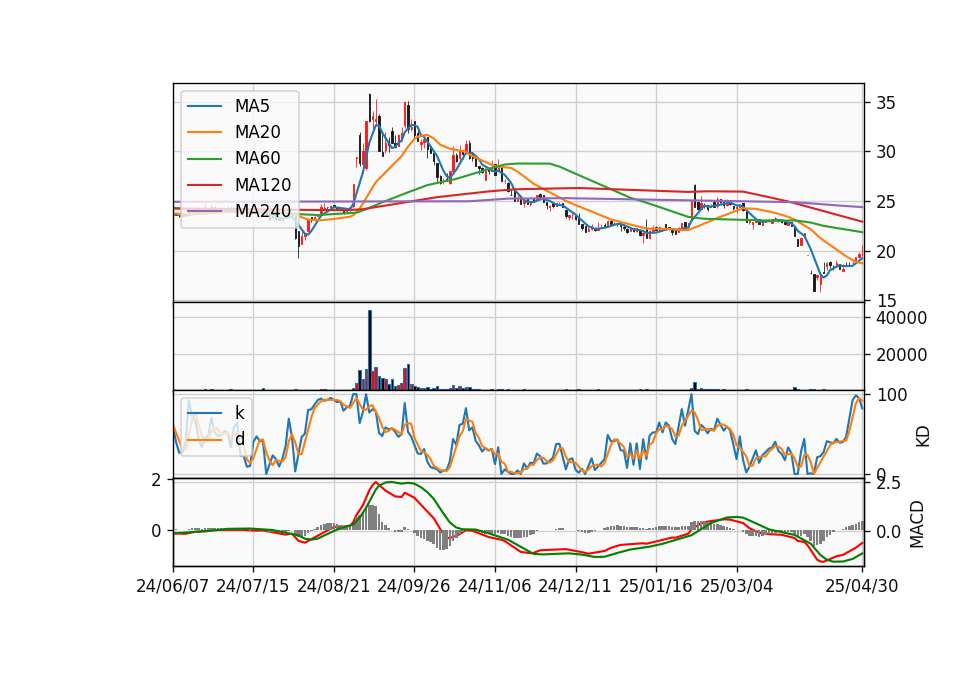Viewport: 960px width, 690px height.
Task: Click the 25 price axis label
Action: coord(886,202)
